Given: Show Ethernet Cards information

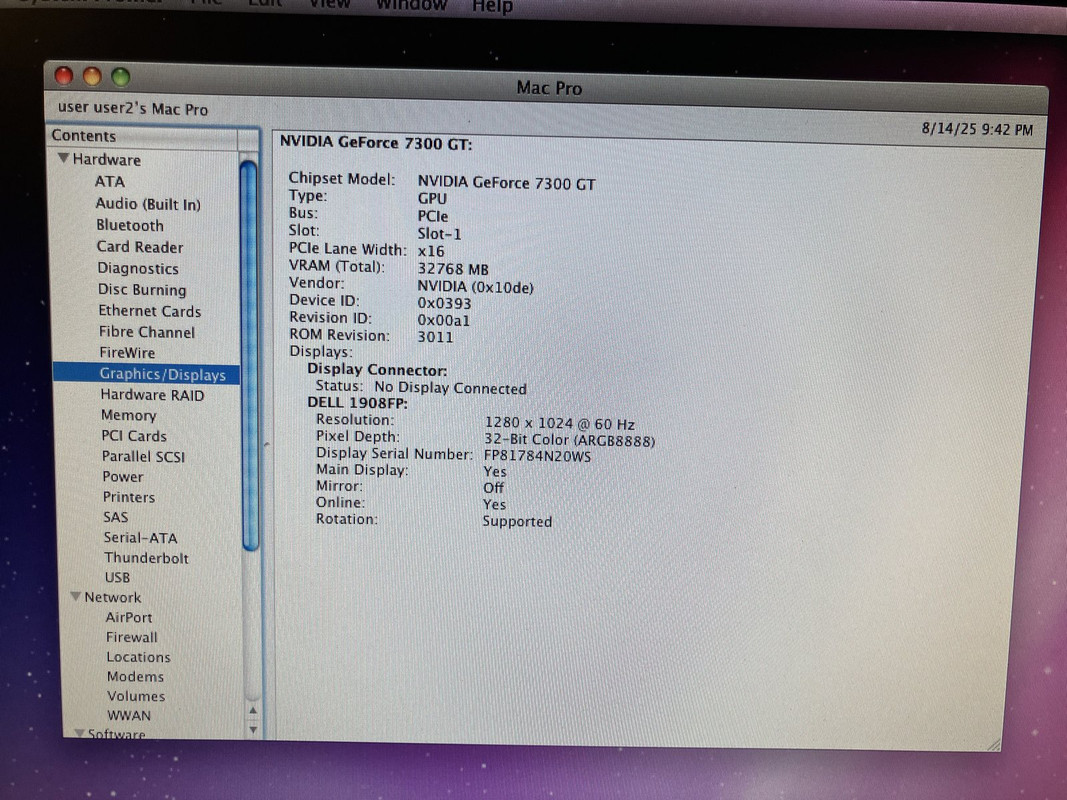Looking at the screenshot, I should 149,311.
